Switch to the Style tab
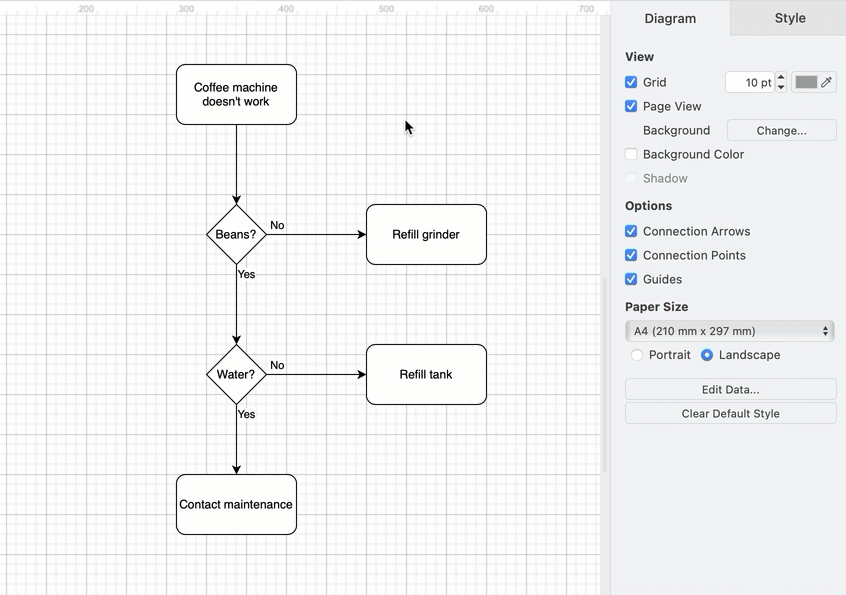 (x=789, y=17)
